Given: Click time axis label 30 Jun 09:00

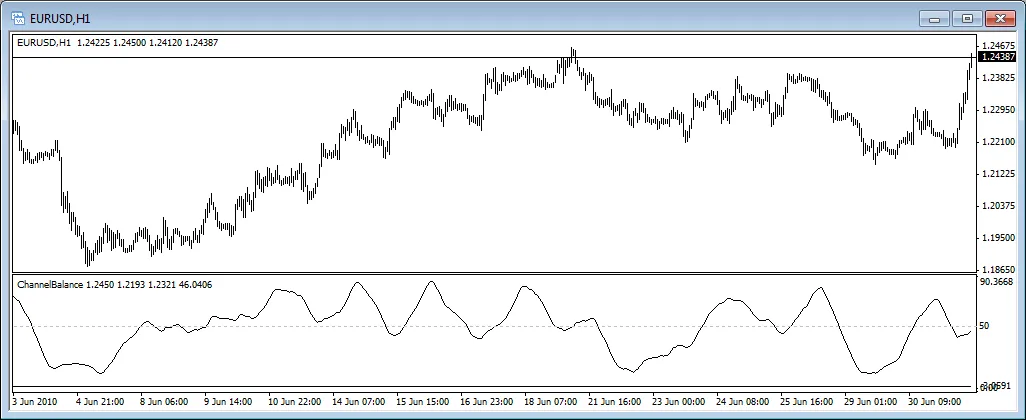Looking at the screenshot, I should coord(935,401).
